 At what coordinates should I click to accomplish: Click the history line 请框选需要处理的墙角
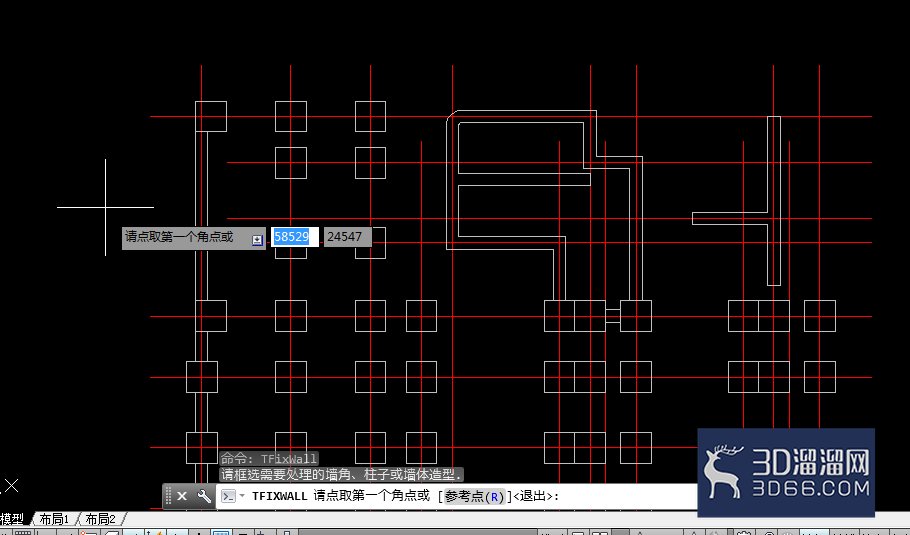(341, 474)
